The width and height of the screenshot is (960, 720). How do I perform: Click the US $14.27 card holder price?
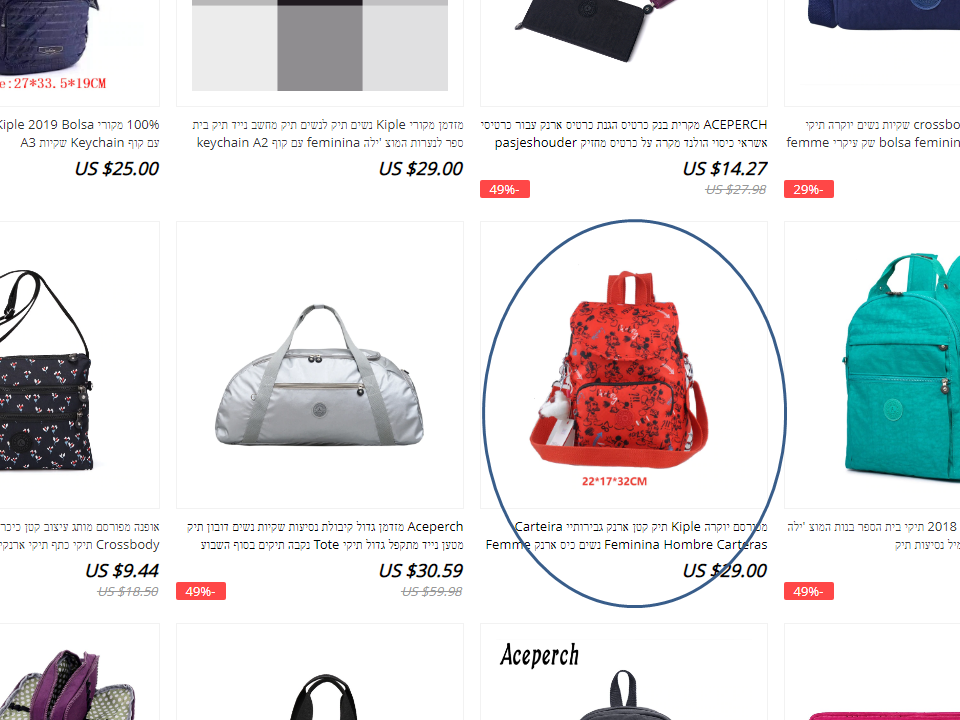tap(725, 168)
